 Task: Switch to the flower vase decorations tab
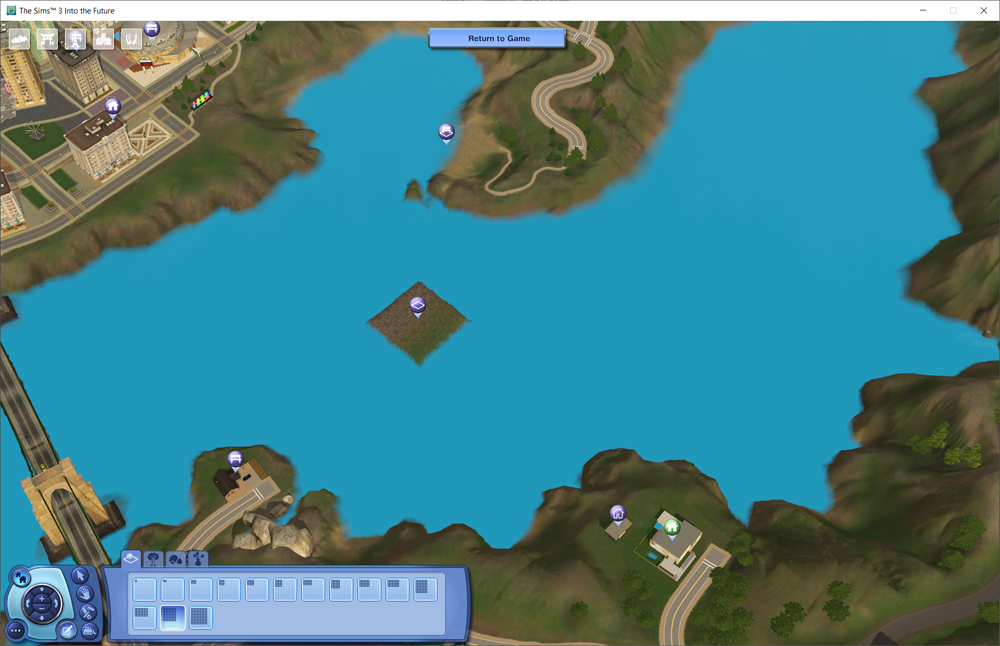click(198, 559)
